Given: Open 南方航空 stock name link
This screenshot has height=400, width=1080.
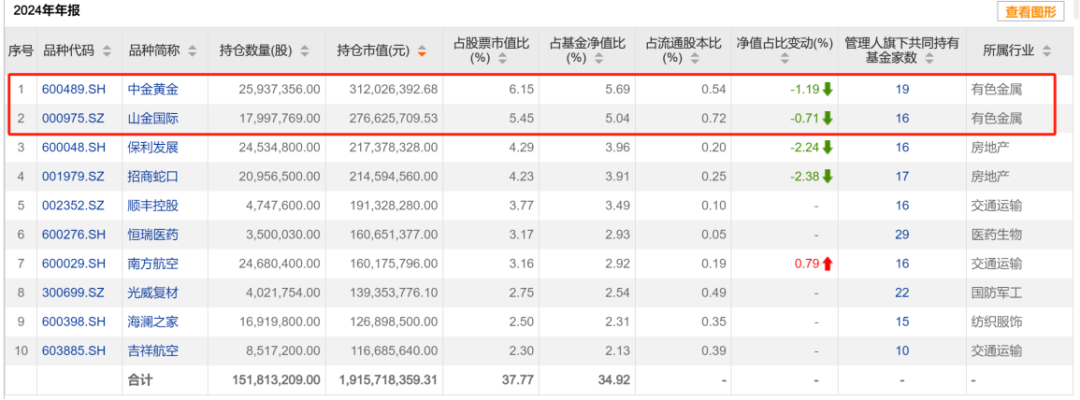Looking at the screenshot, I should pyautogui.click(x=153, y=264).
